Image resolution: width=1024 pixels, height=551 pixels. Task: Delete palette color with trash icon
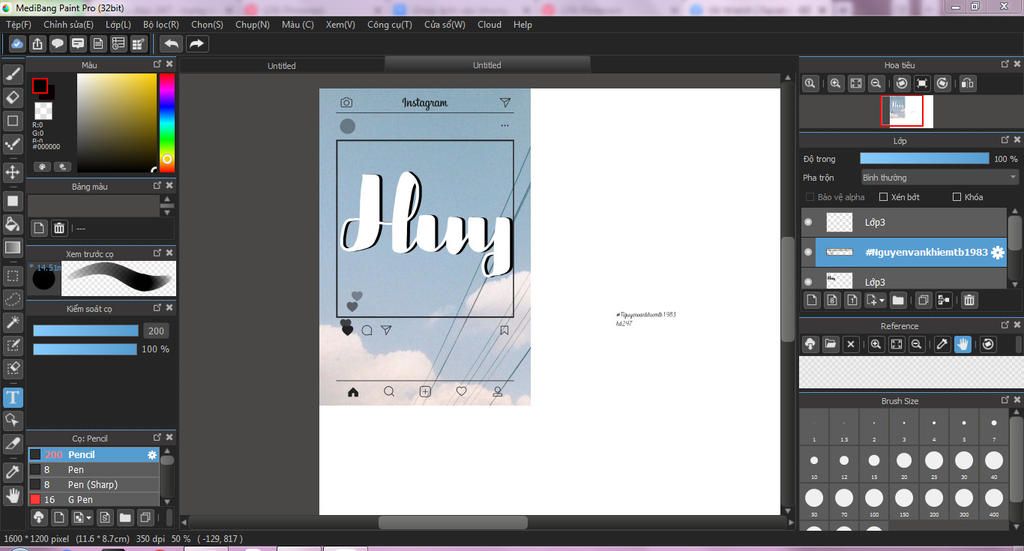coord(59,228)
